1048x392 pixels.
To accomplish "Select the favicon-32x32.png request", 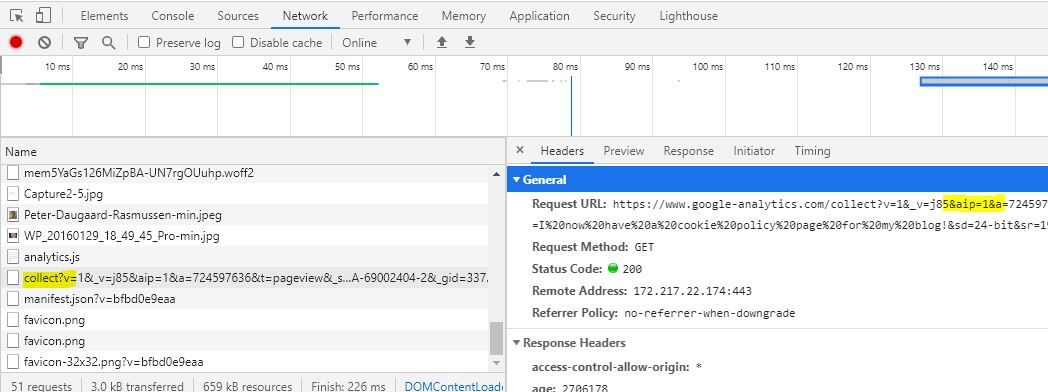I will point(245,362).
